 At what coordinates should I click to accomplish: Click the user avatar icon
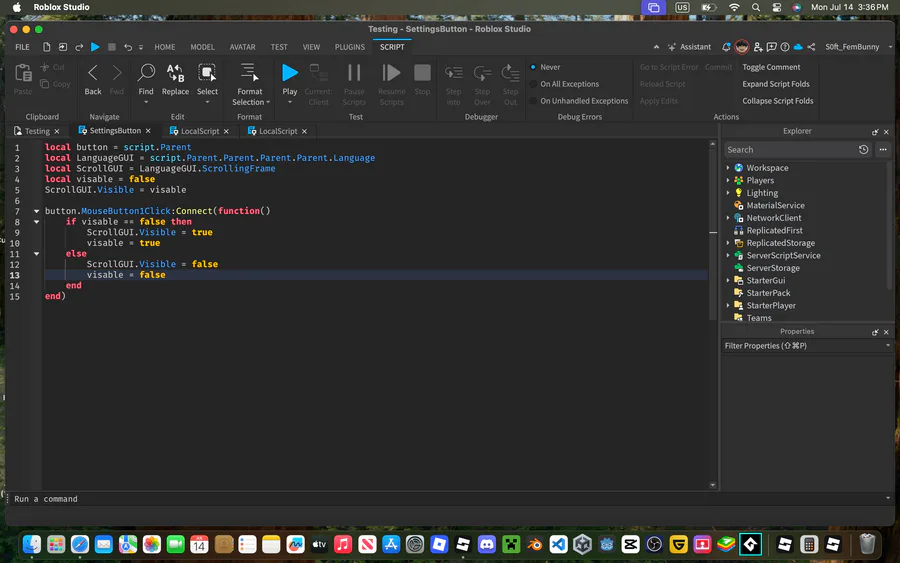click(742, 47)
